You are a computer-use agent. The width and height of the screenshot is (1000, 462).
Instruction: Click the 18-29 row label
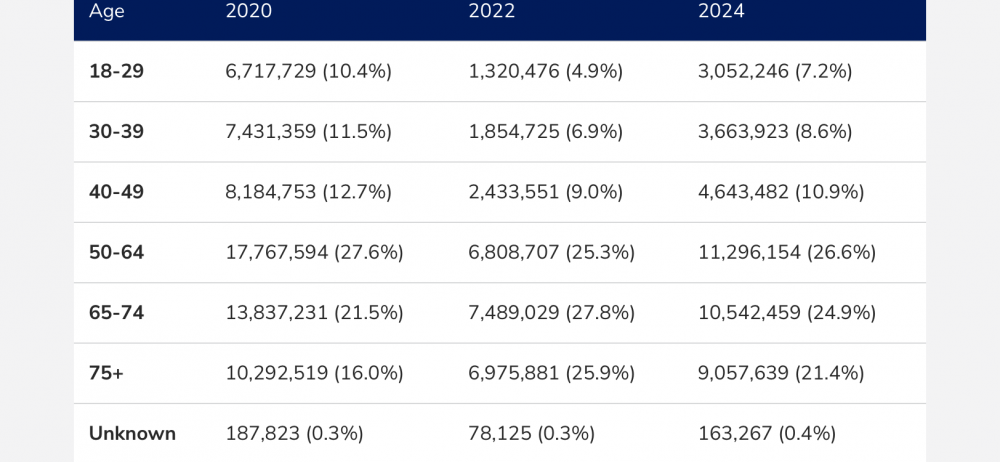(116, 72)
